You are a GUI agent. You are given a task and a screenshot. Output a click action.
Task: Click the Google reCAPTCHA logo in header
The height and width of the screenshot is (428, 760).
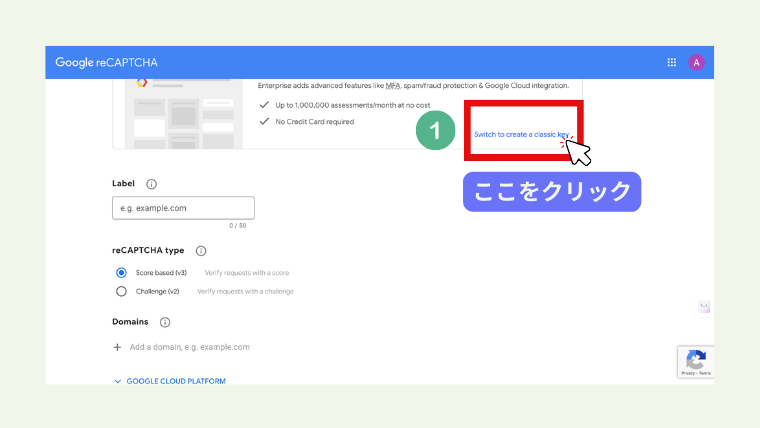(x=106, y=62)
